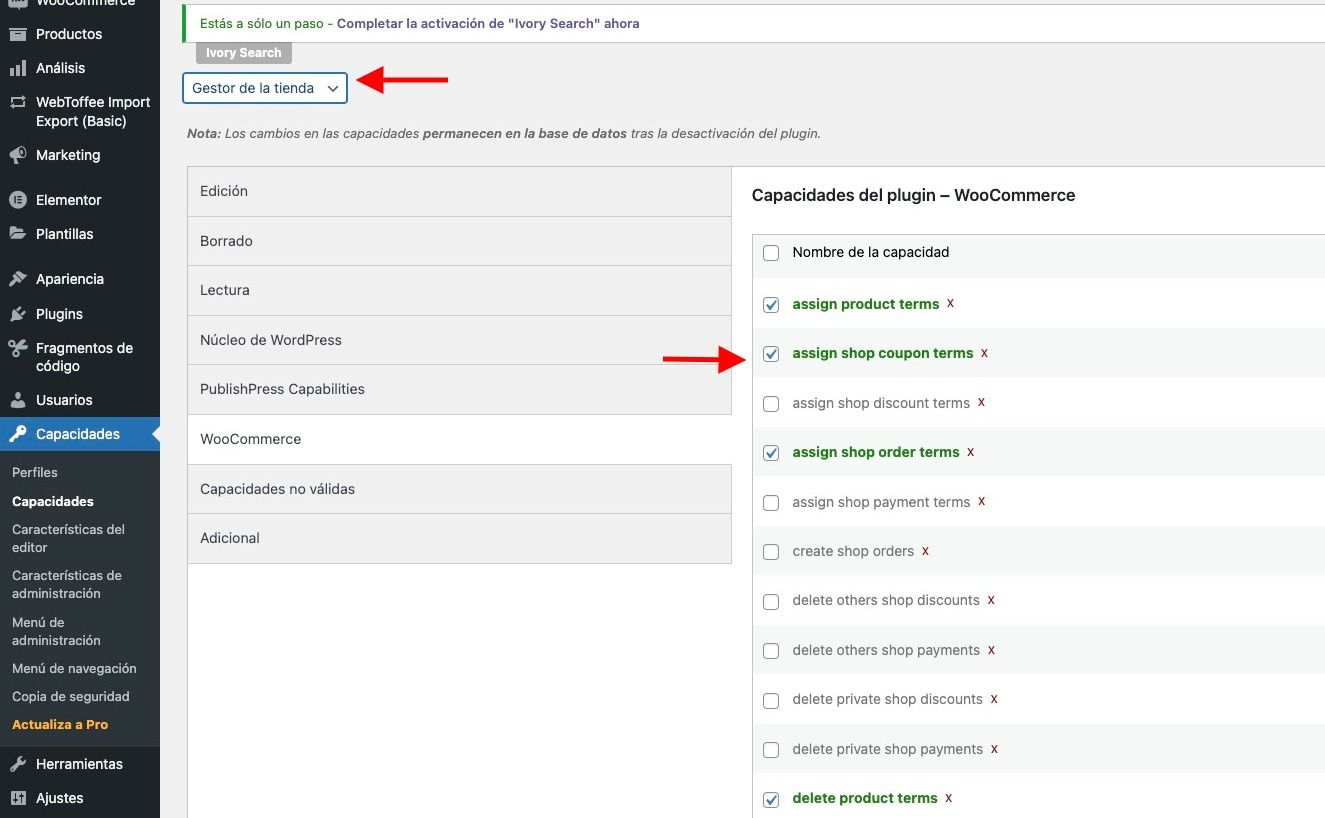Open Copia de seguridad submenu item
The height and width of the screenshot is (818, 1325).
(x=71, y=696)
